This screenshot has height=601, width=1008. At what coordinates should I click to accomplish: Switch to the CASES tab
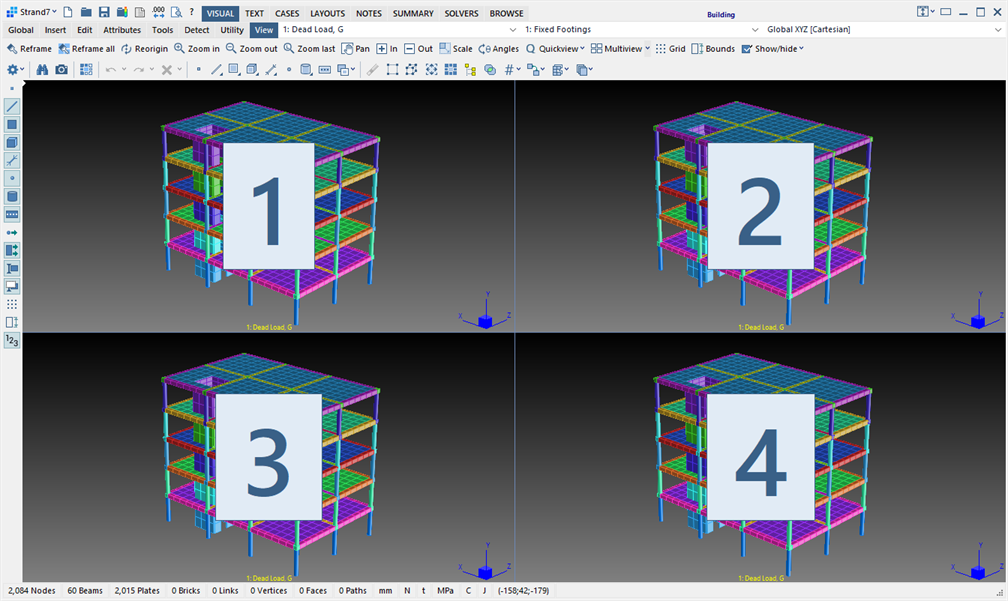[287, 13]
